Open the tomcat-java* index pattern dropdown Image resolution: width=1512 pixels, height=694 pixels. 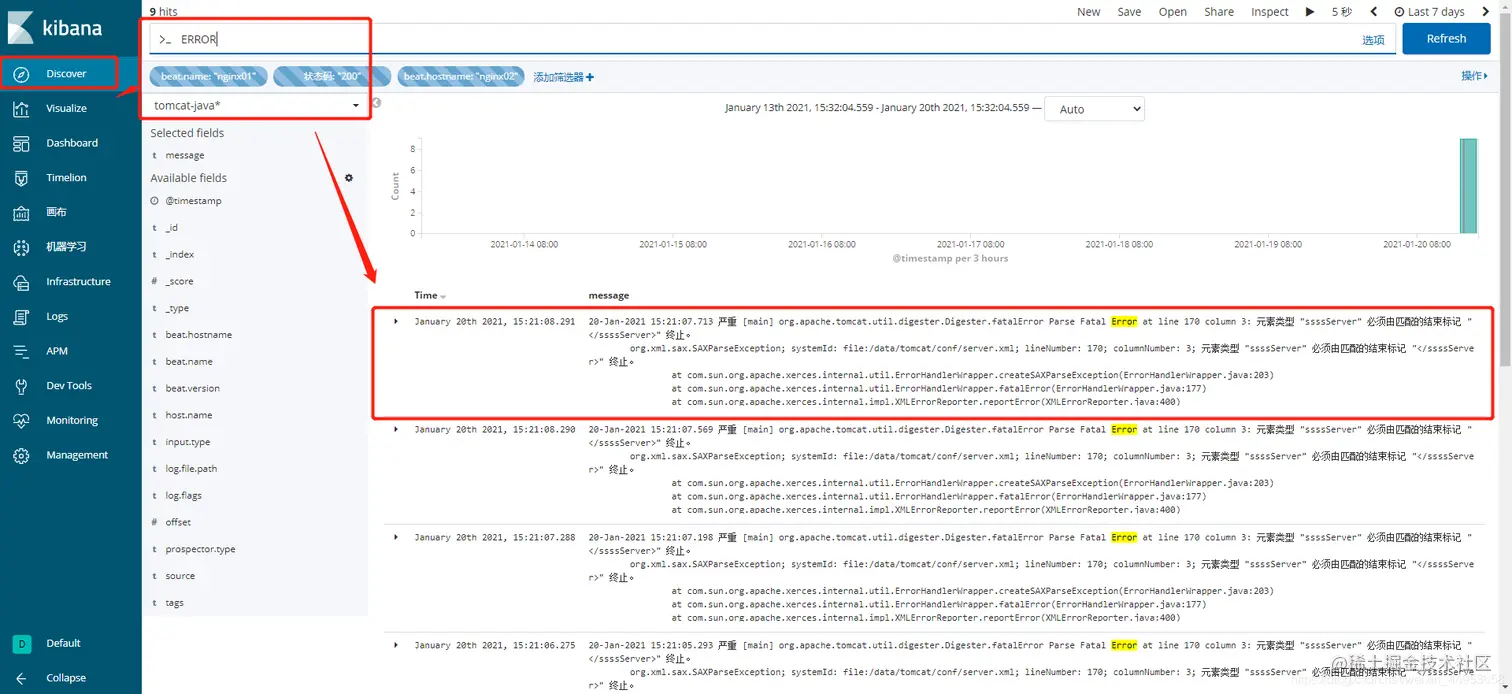(x=256, y=105)
